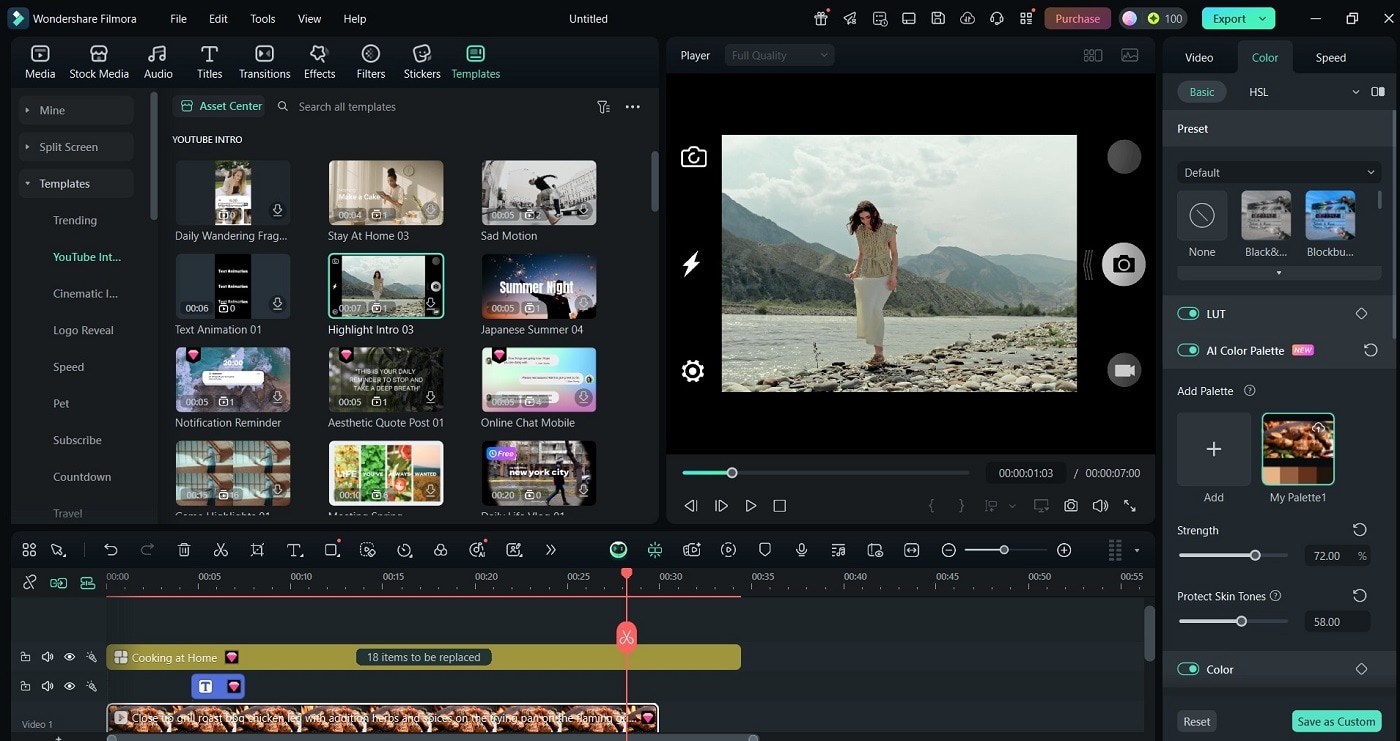Click the voiceover microphone icon
Screen dimensions: 1400x741
(x=801, y=550)
